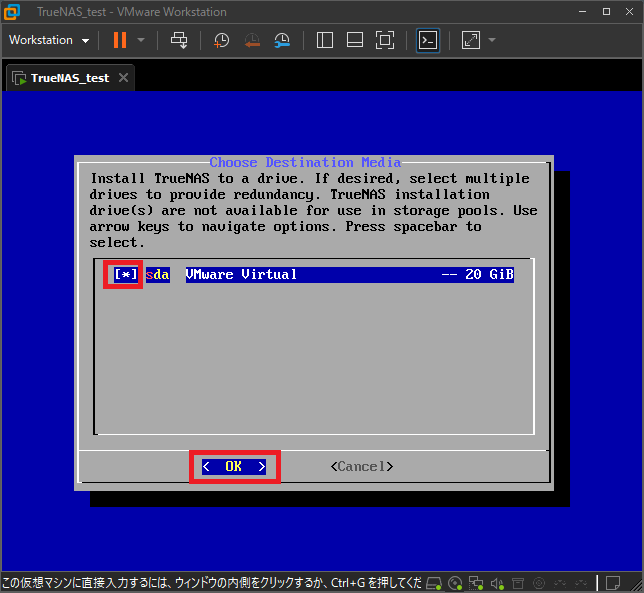Select the TrueNAS_test tab

coord(70,78)
